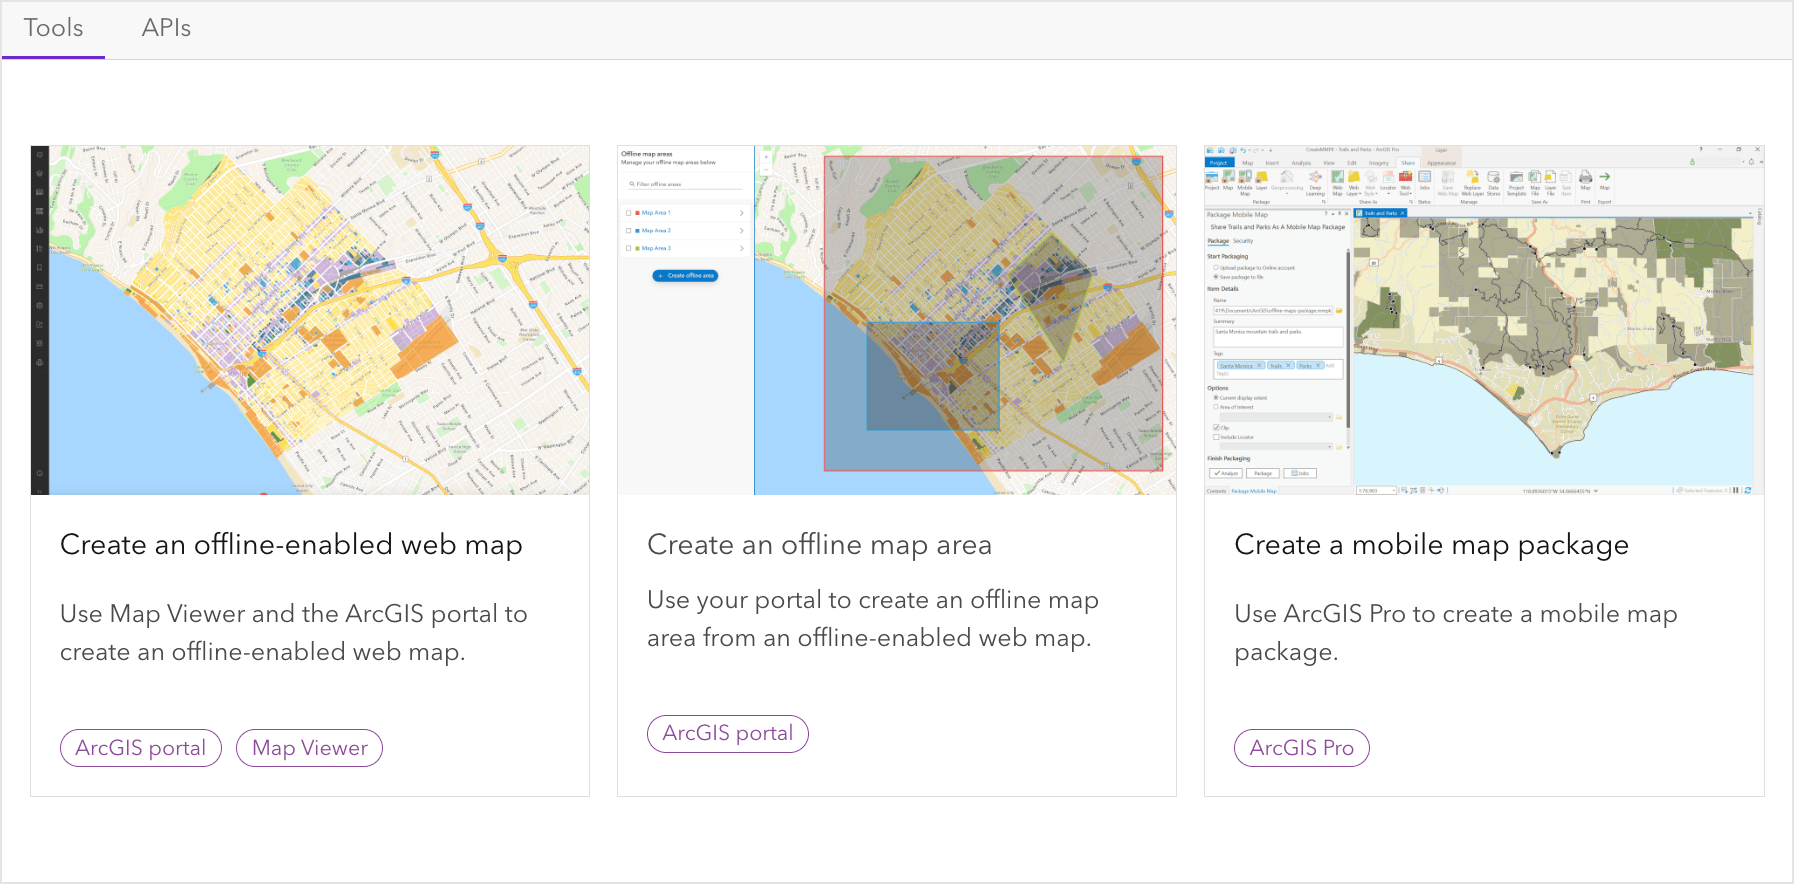Click 'Use ArcGIS Pro to create' description
Screen dimensions: 1794x884
click(x=1456, y=633)
